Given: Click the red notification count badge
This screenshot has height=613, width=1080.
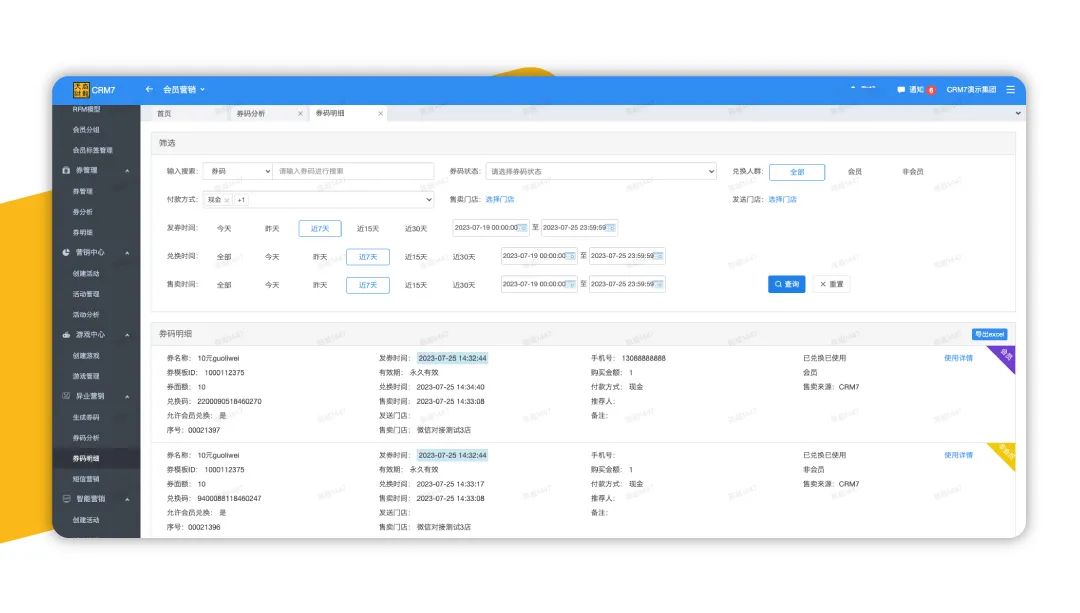Looking at the screenshot, I should point(931,90).
